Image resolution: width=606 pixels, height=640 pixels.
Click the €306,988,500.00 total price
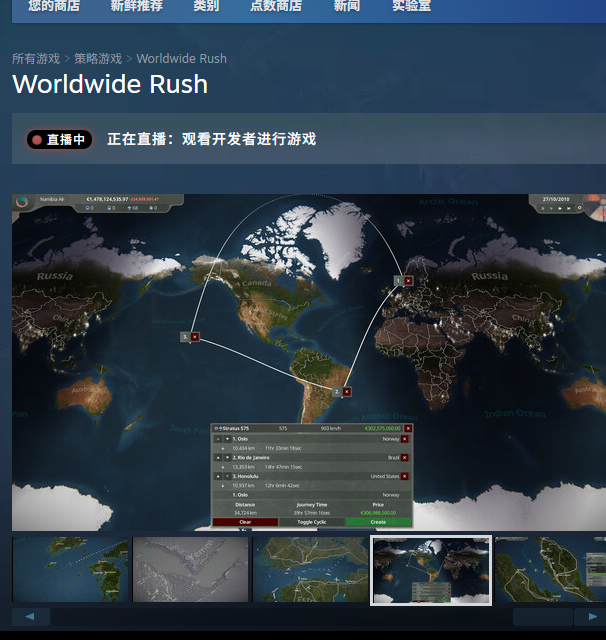[378, 513]
